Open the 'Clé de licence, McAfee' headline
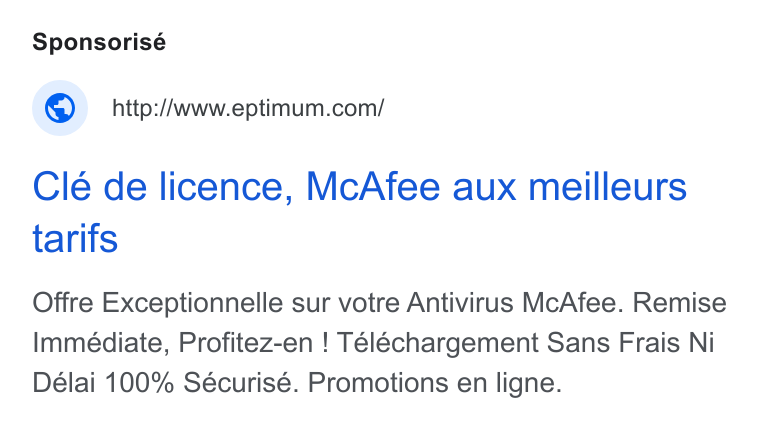The height and width of the screenshot is (426, 760). [x=360, y=212]
